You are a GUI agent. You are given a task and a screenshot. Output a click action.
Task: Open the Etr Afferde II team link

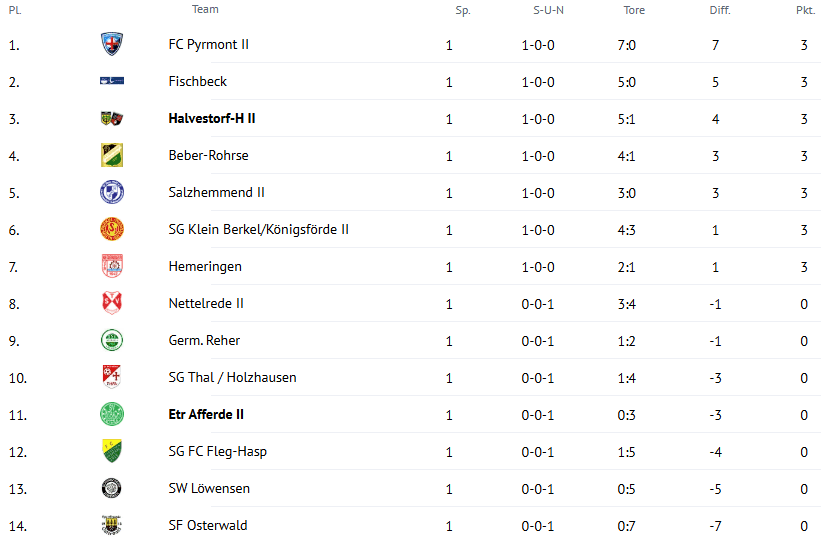(206, 415)
